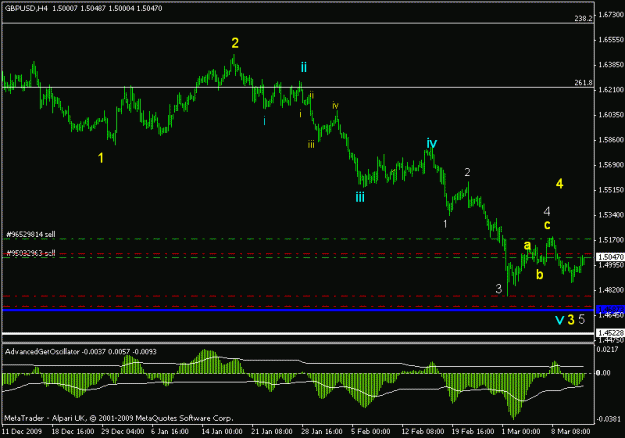This screenshot has width=625, height=438.
Task: Select the 238.2 Fibonacci level label
Action: 583,18
